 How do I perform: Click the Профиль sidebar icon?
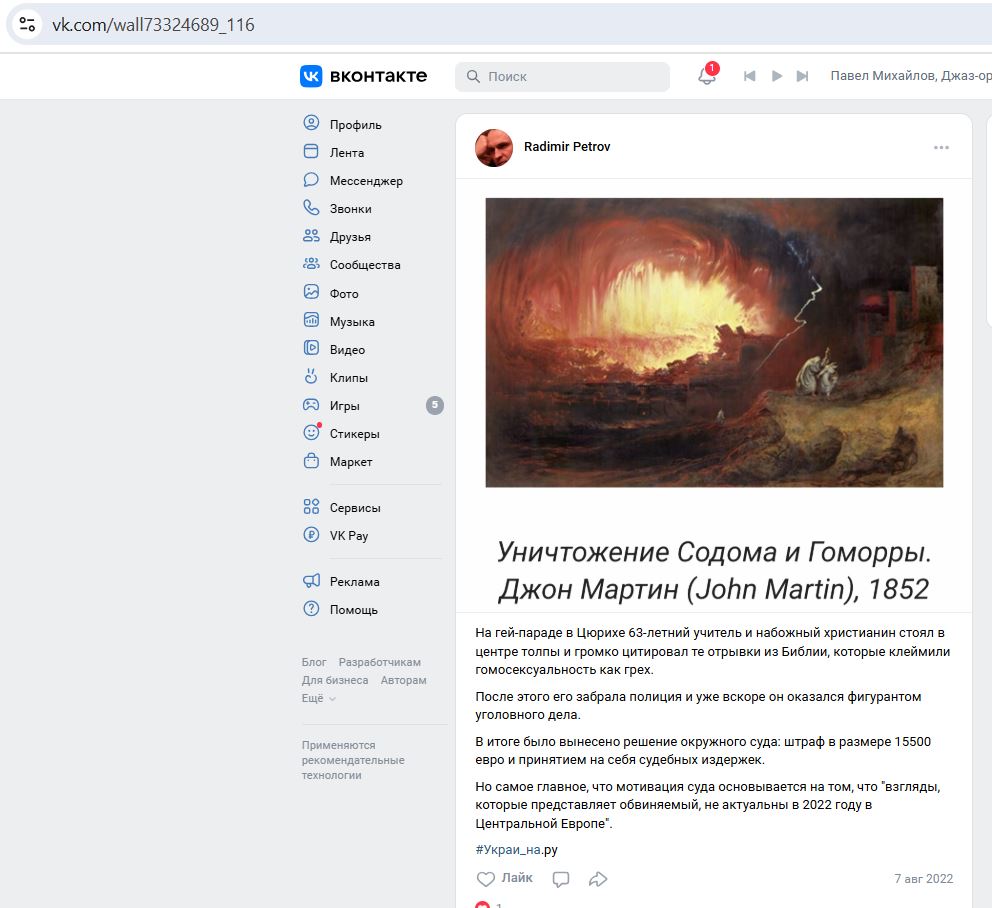[311, 123]
